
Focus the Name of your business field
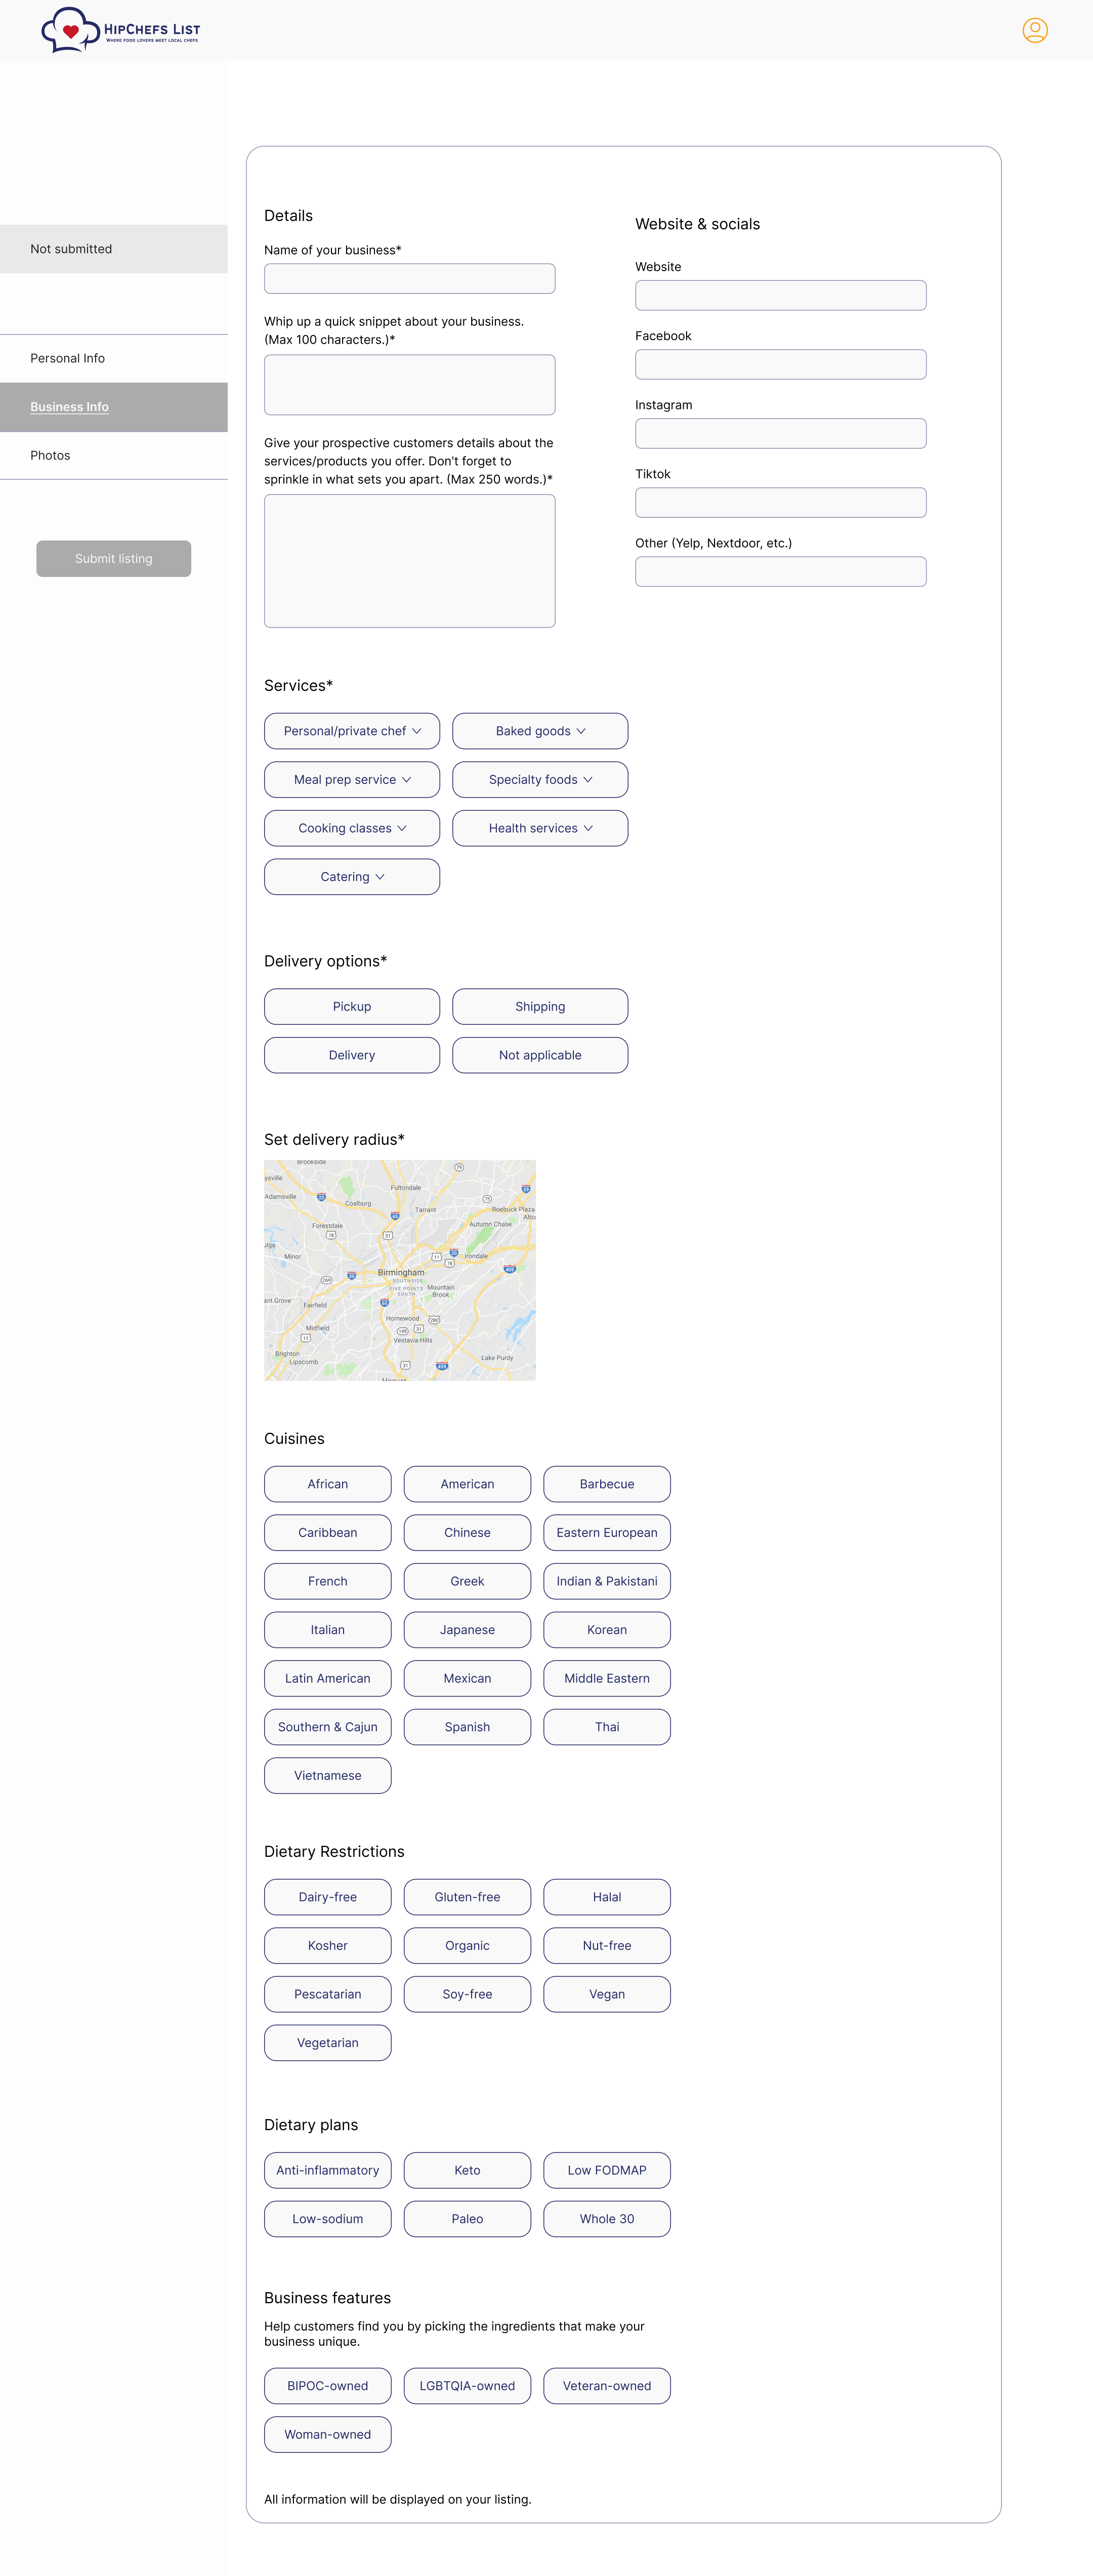coord(409,279)
